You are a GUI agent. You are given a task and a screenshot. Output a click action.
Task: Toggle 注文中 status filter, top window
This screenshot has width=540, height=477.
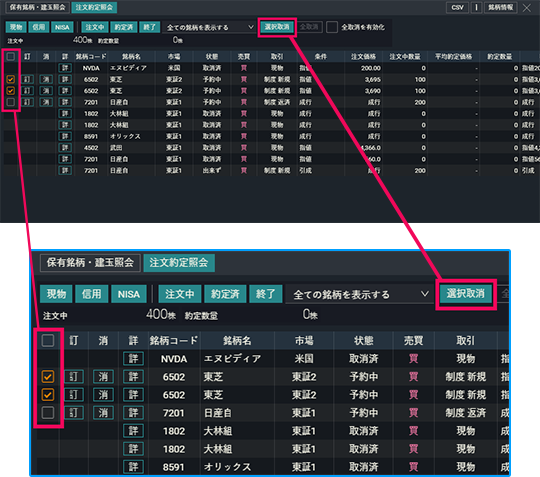pyautogui.click(x=95, y=27)
